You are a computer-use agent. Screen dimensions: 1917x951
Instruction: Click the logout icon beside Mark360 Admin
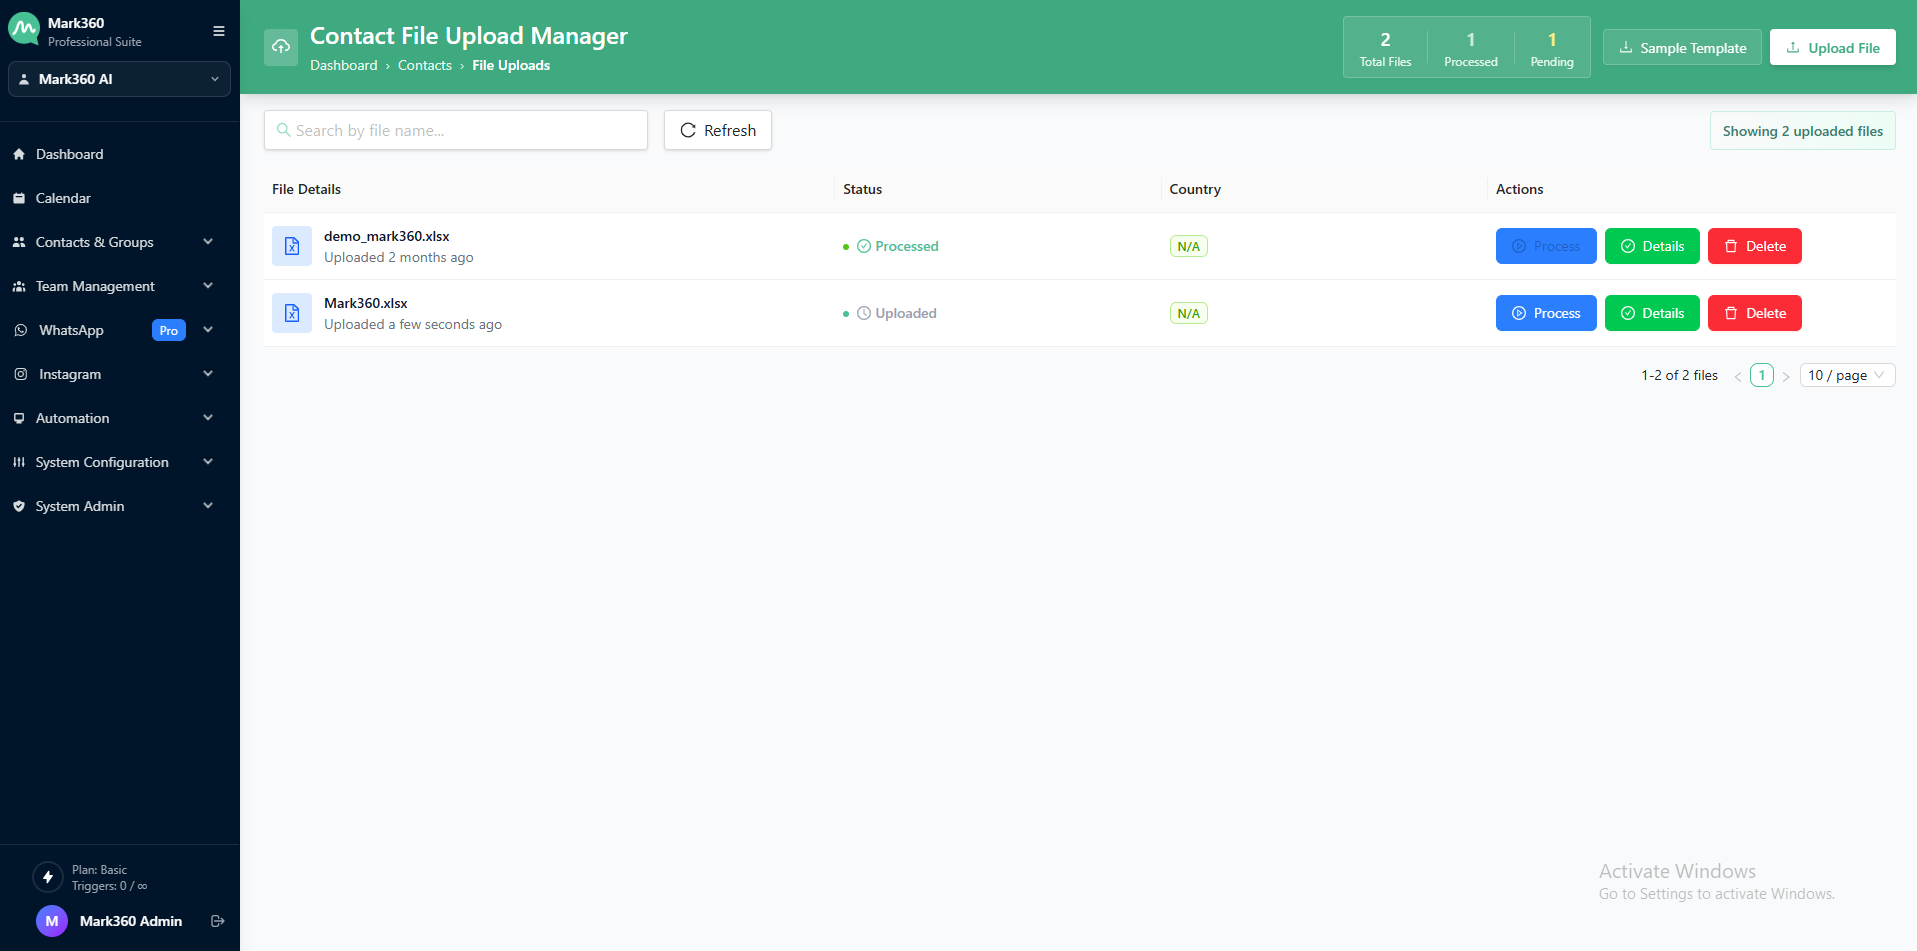click(217, 921)
